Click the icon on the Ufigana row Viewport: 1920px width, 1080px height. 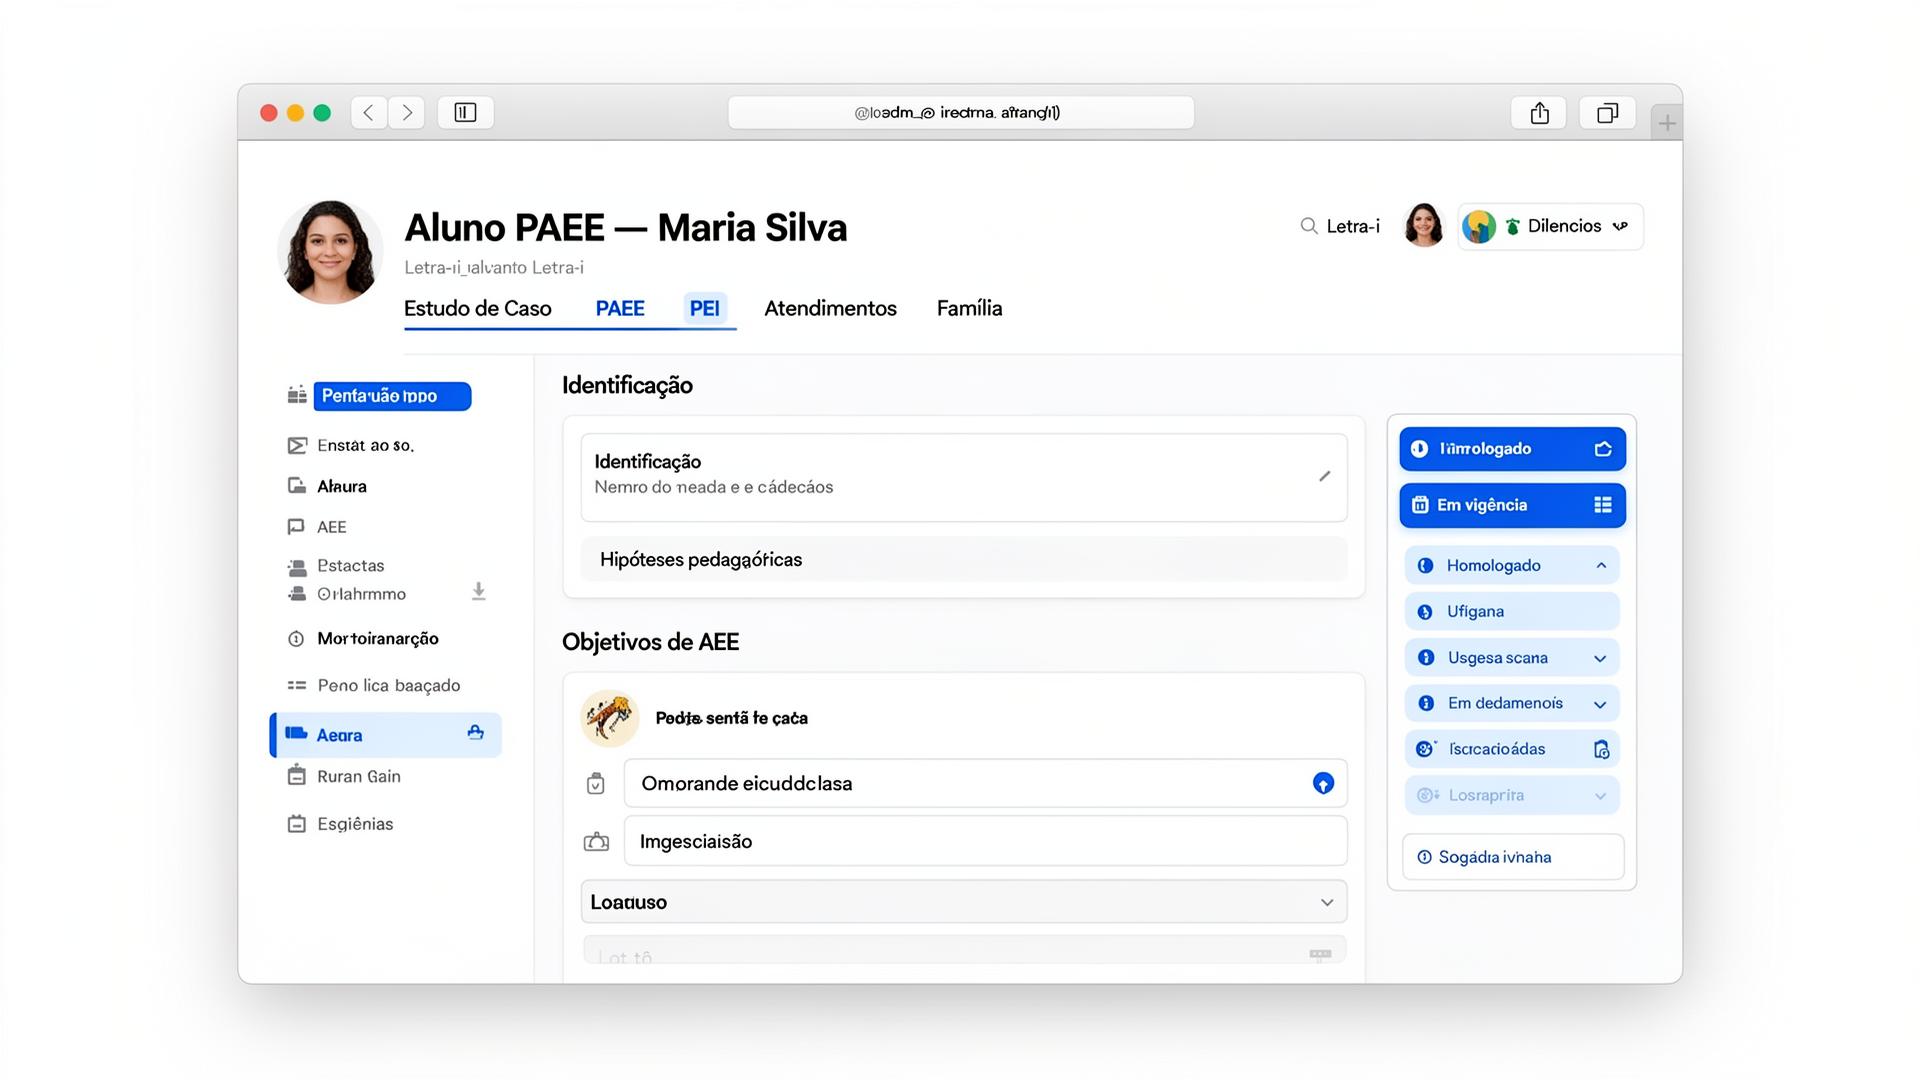tap(1425, 612)
